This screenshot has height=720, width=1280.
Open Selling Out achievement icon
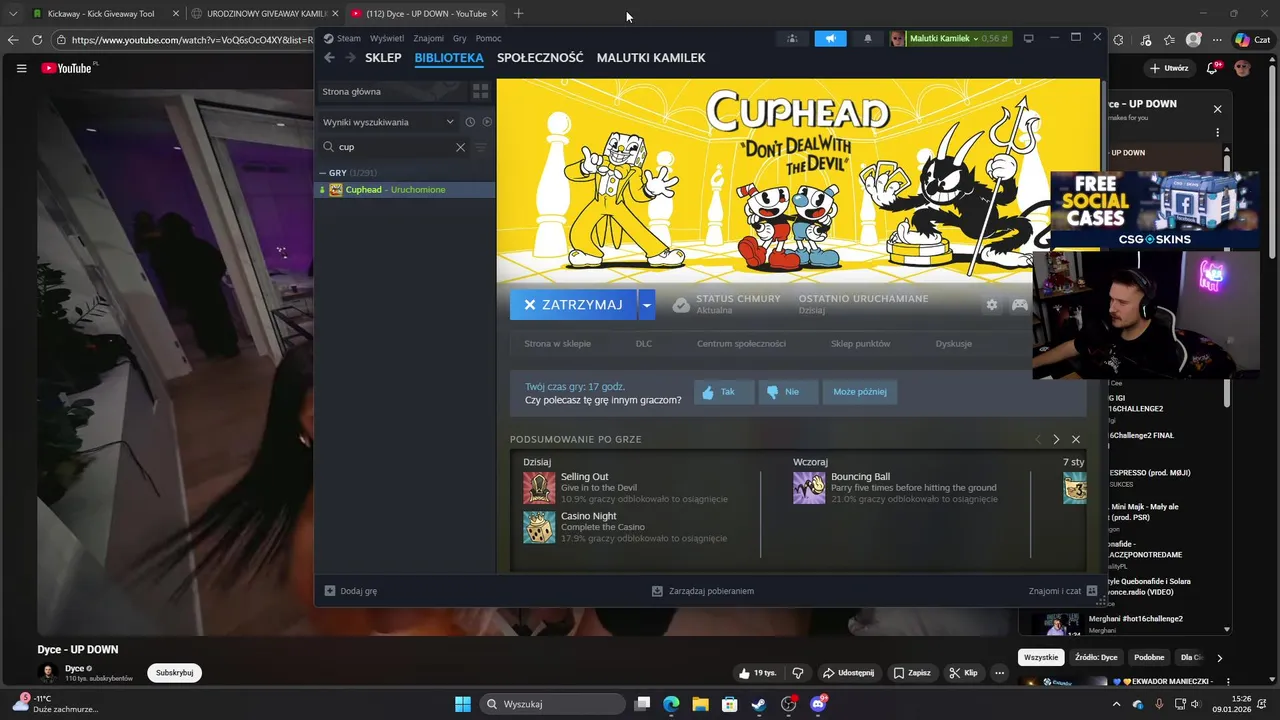(539, 488)
